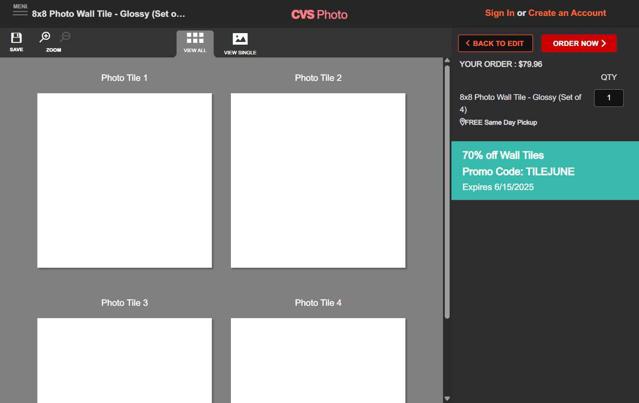The width and height of the screenshot is (639, 403).
Task: Click the 'FREE Same Day Pickup' text
Action: [501, 122]
